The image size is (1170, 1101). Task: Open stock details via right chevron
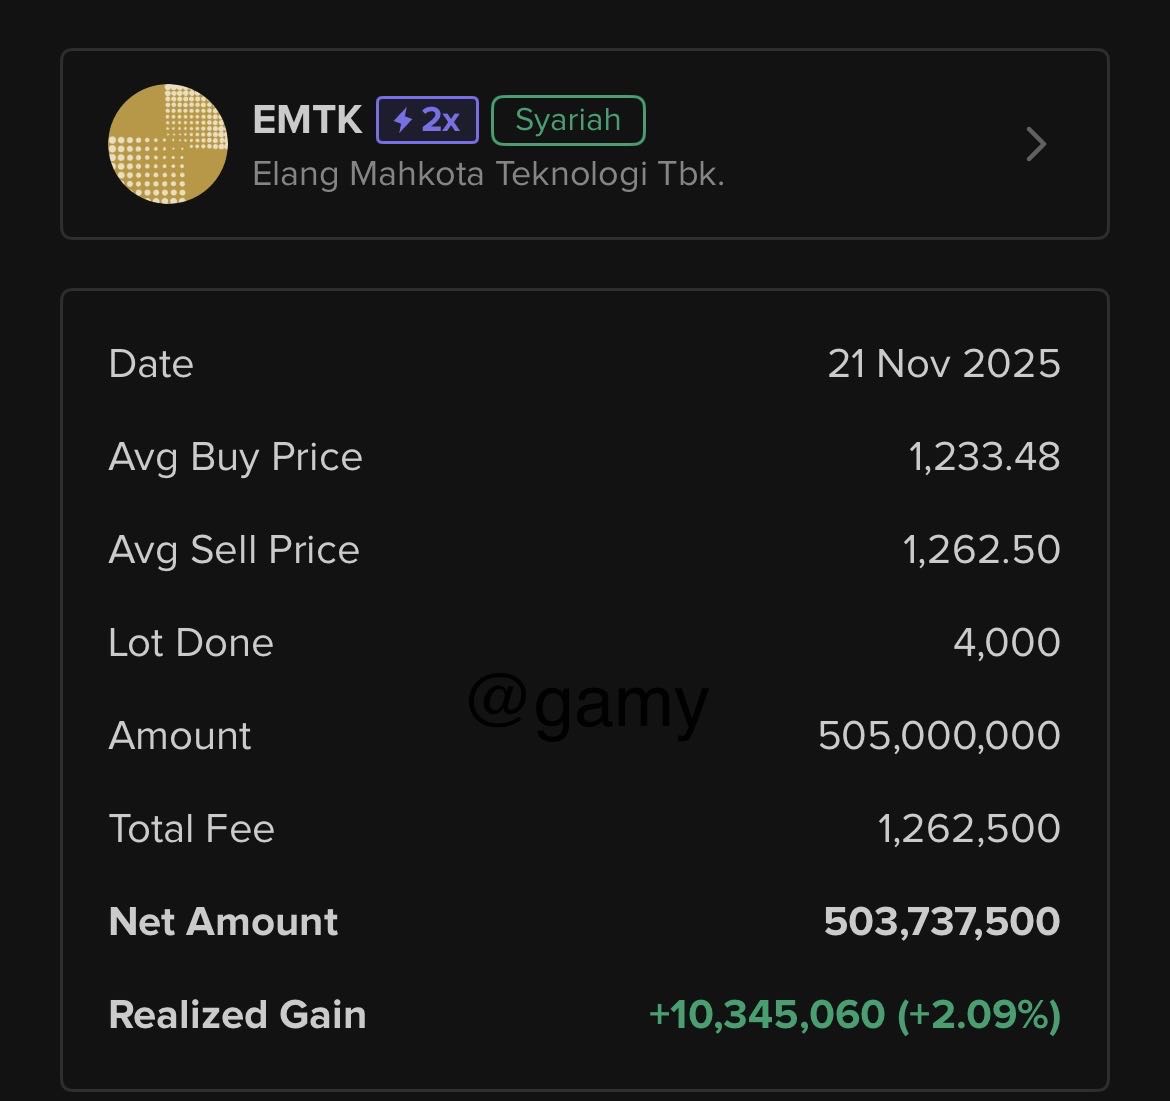point(1036,145)
